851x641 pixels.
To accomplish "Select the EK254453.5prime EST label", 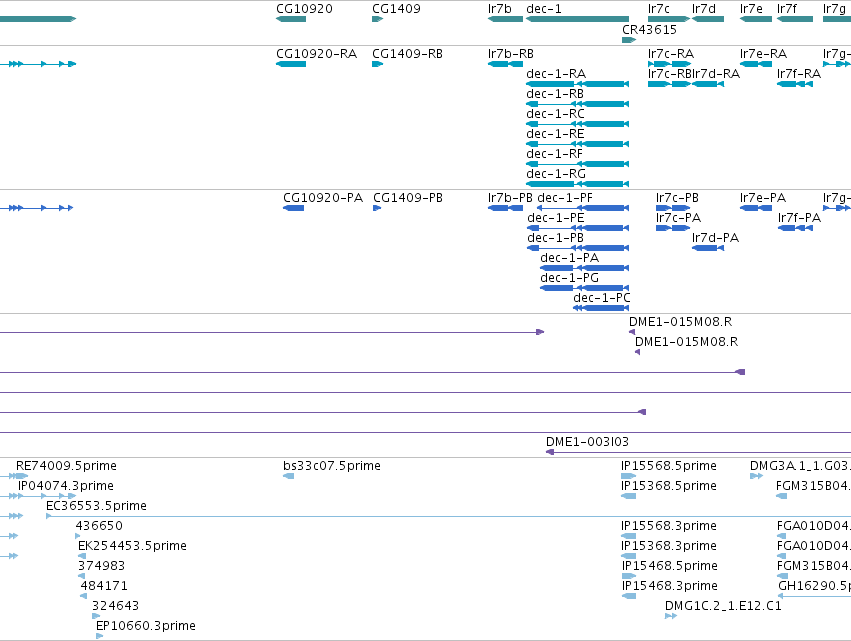I will pos(132,547).
